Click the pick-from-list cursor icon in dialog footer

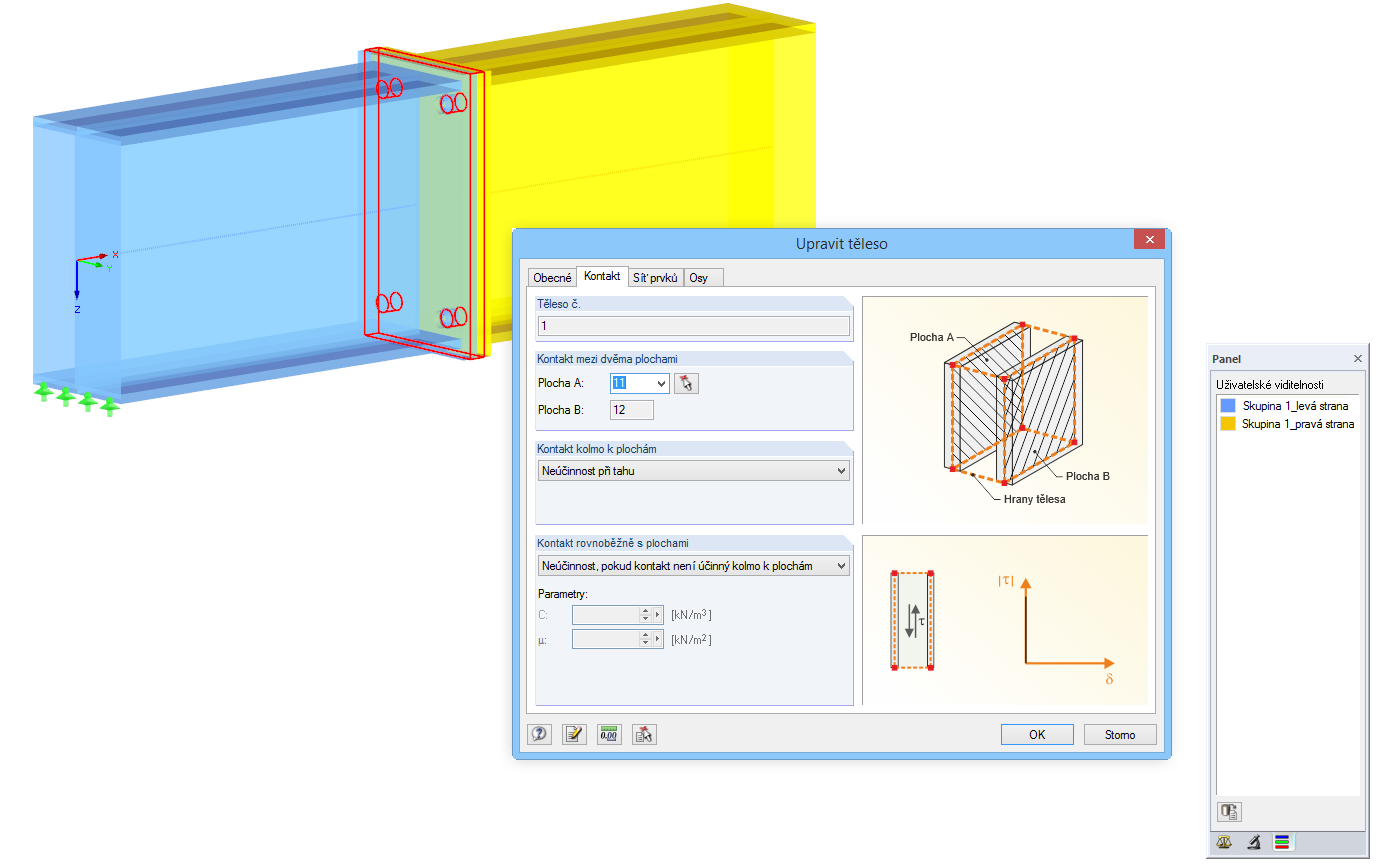point(644,734)
